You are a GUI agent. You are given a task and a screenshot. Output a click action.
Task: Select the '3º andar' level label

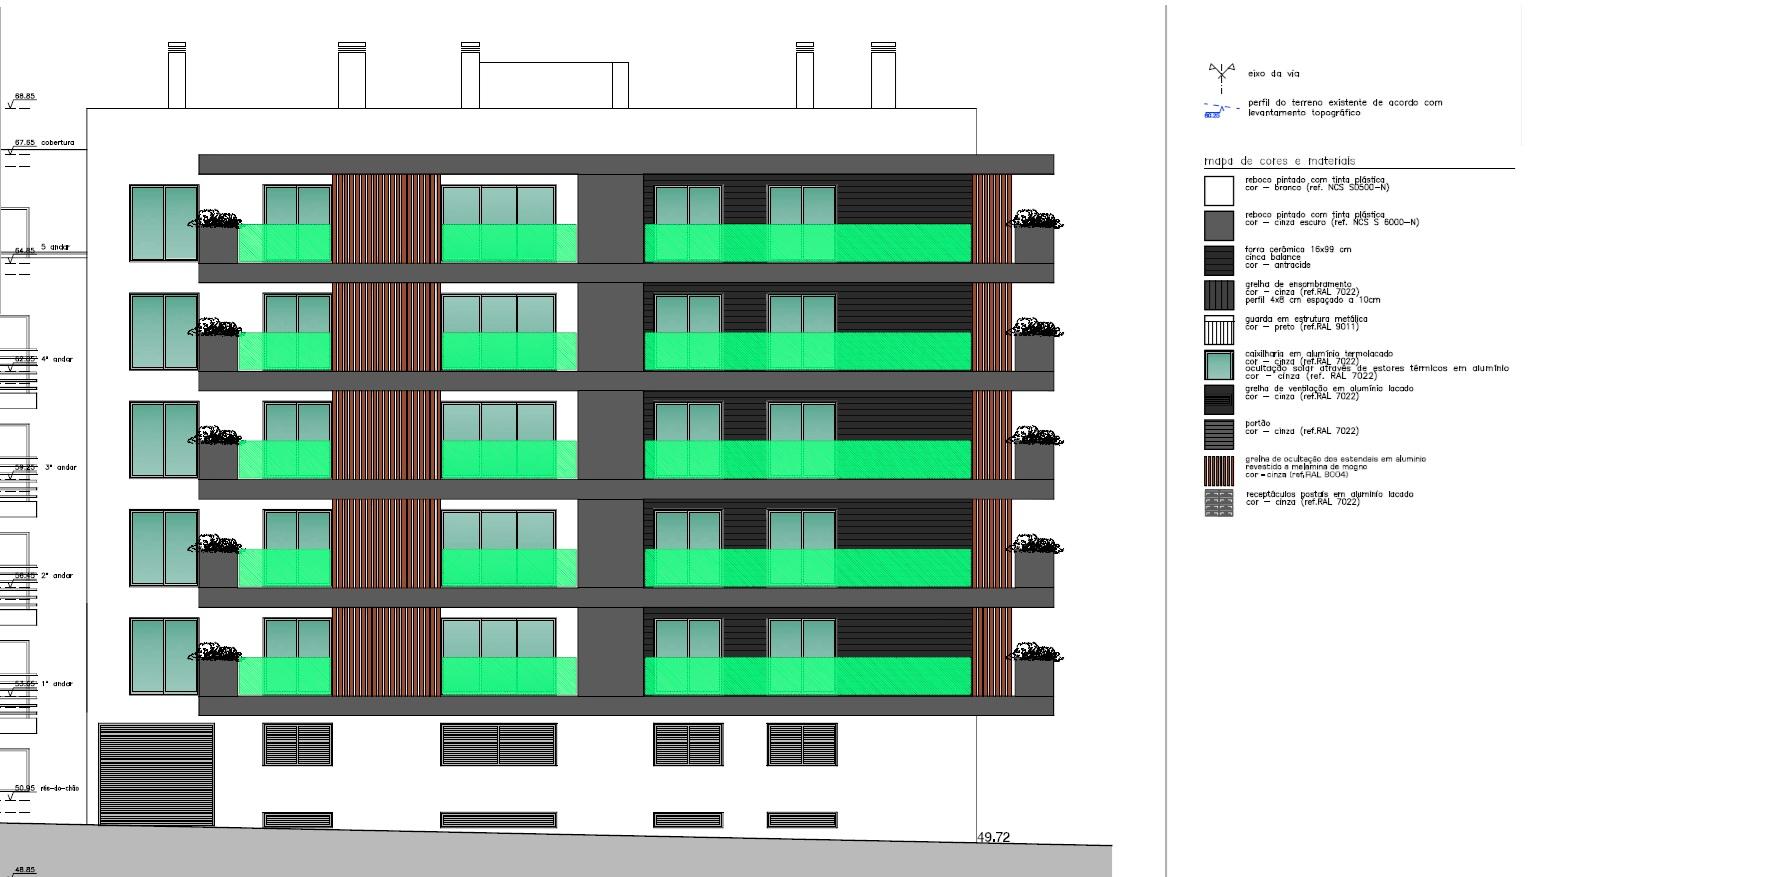tap(59, 467)
